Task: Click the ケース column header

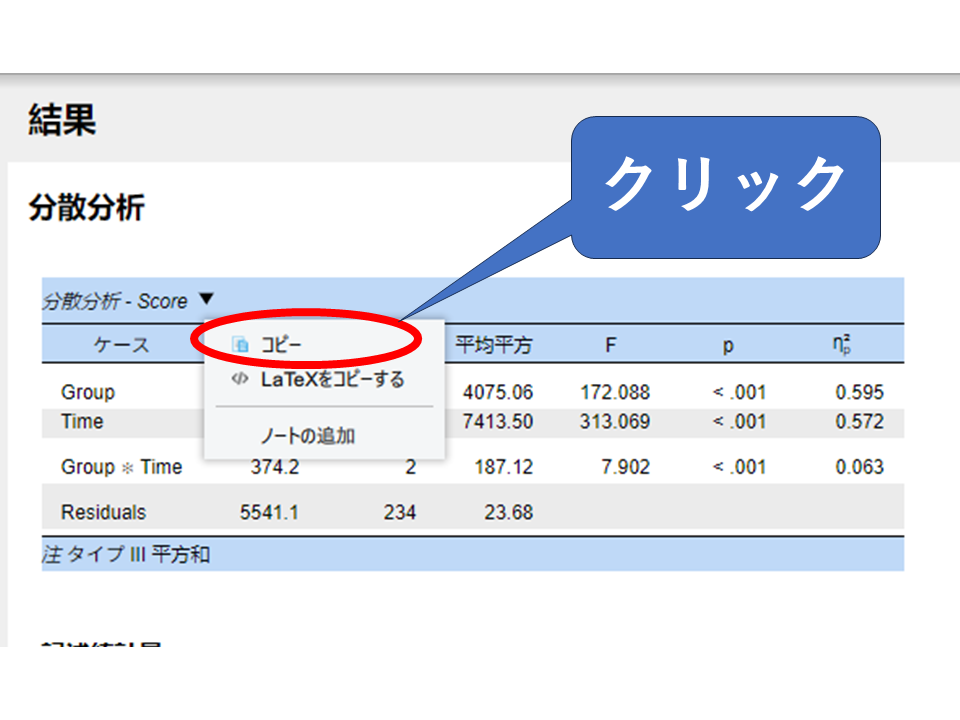Action: tap(121, 345)
